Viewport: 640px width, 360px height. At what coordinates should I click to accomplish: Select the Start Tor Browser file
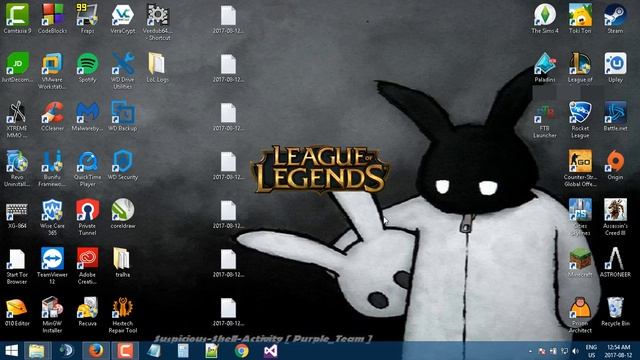(17, 266)
